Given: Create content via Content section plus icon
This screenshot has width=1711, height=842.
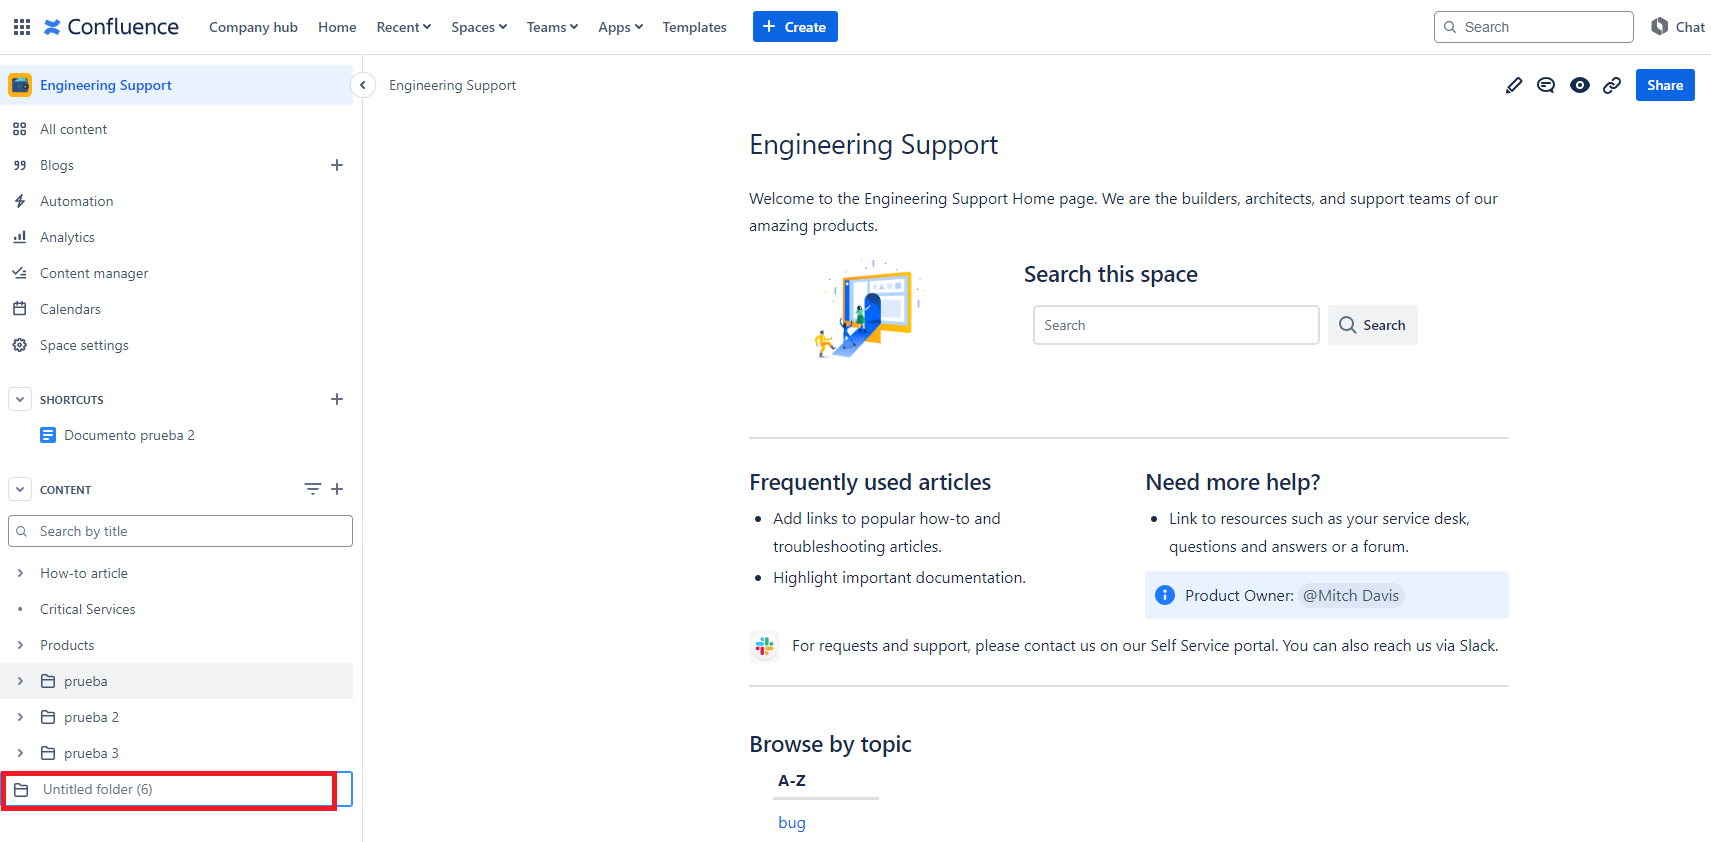Looking at the screenshot, I should tap(337, 489).
